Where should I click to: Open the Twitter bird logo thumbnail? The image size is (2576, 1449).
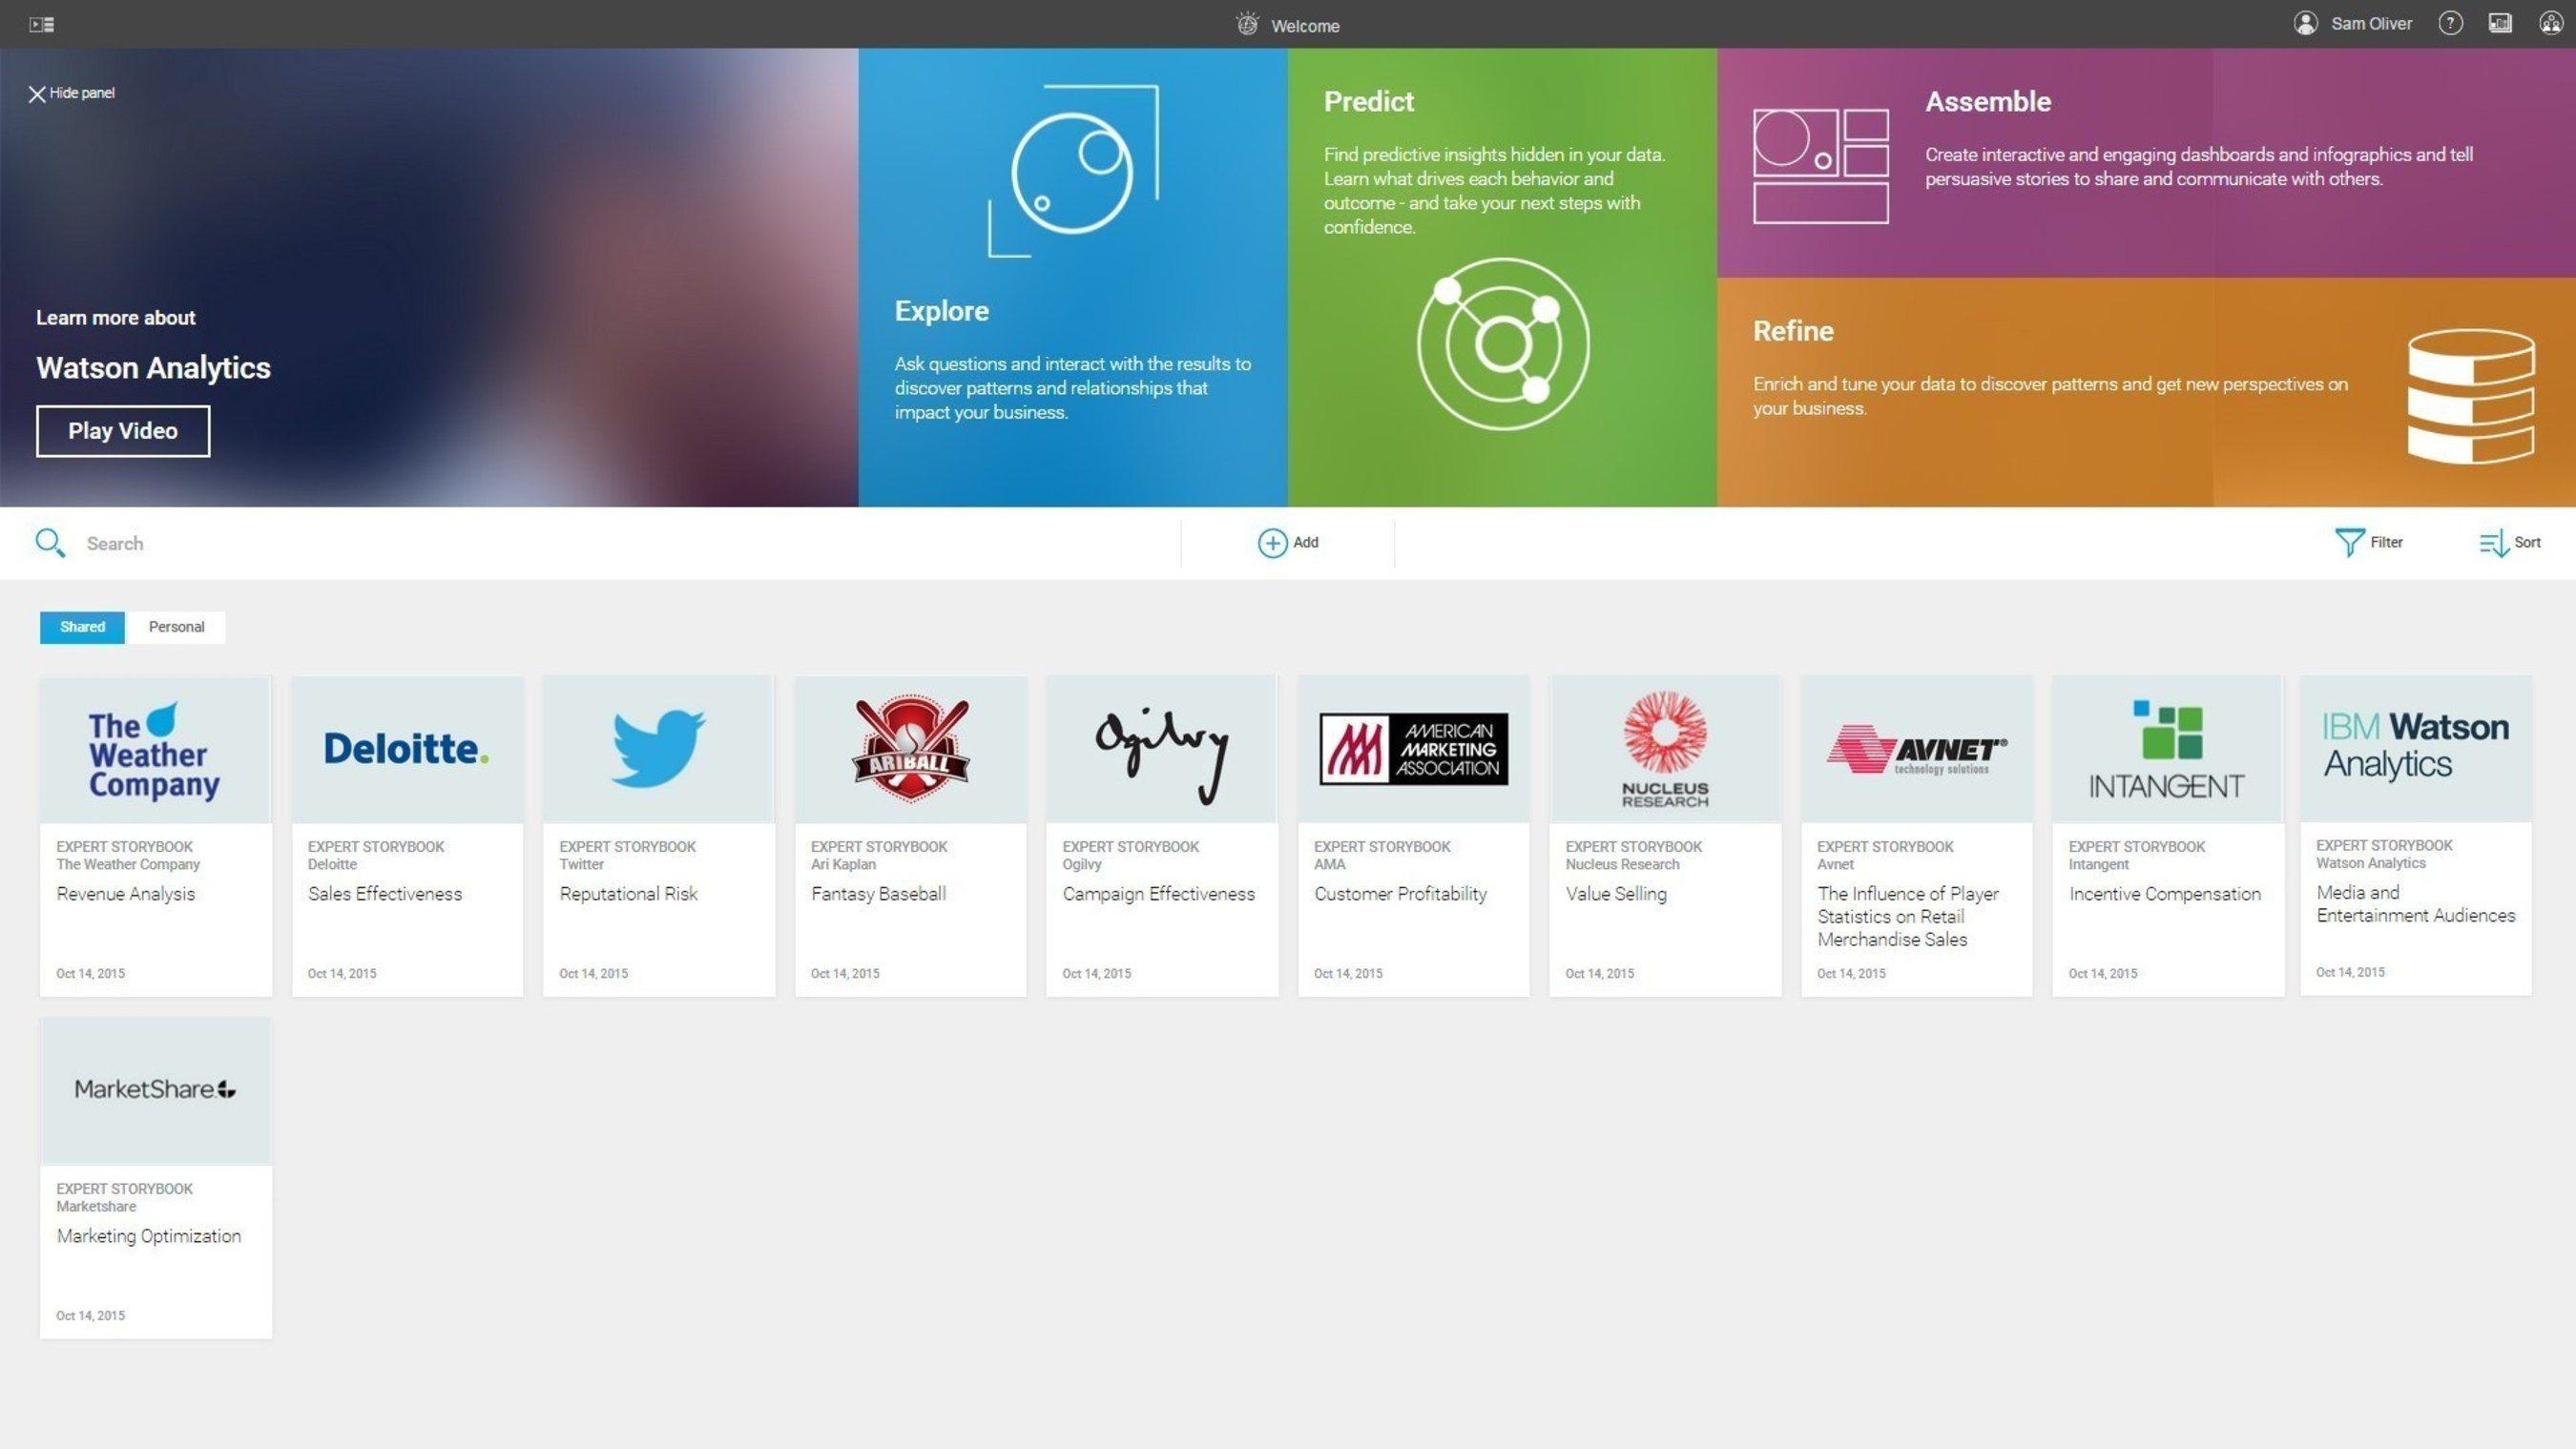[x=659, y=750]
